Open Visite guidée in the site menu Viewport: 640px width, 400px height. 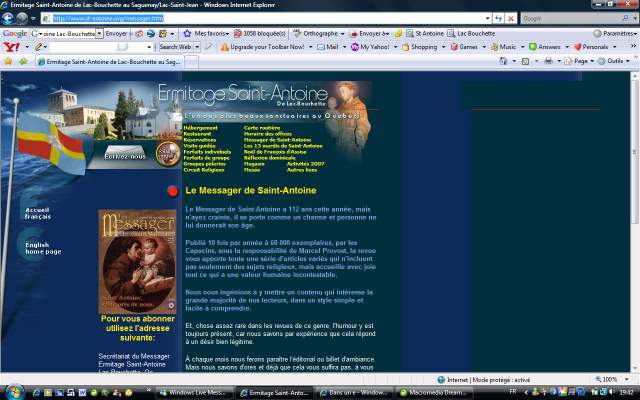[200, 146]
